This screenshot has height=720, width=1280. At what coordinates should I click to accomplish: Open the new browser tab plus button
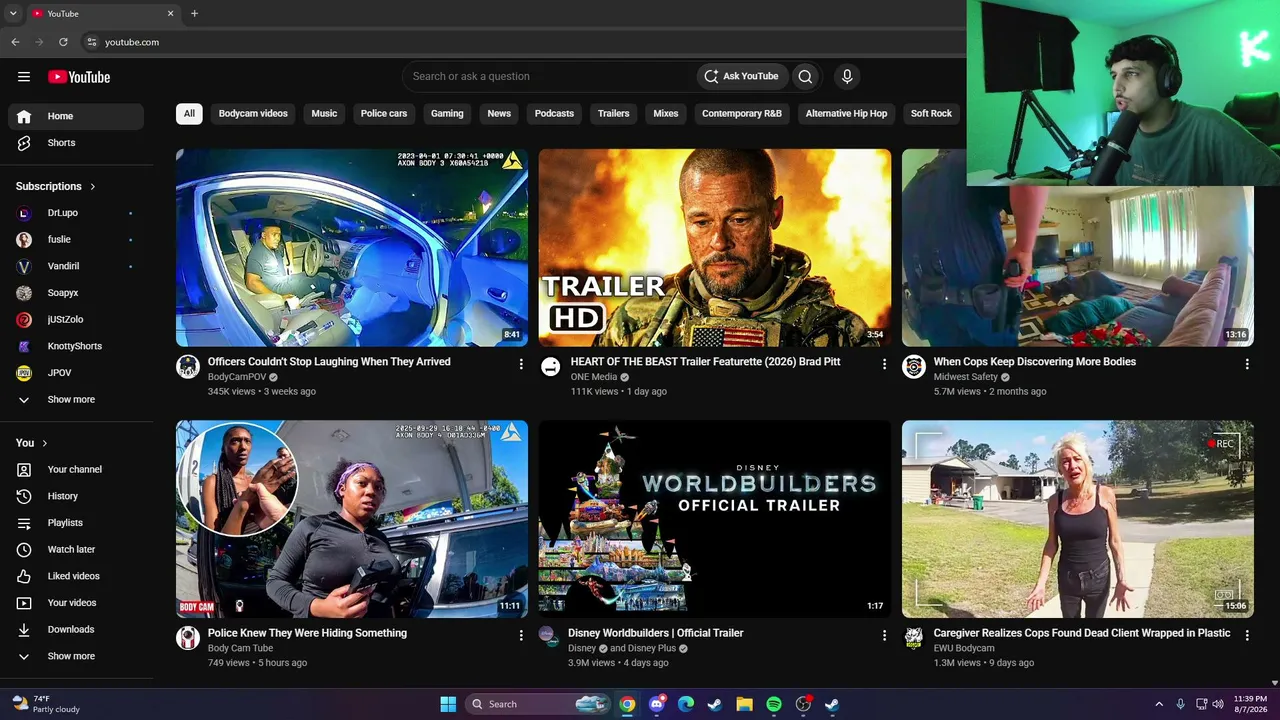click(x=194, y=14)
